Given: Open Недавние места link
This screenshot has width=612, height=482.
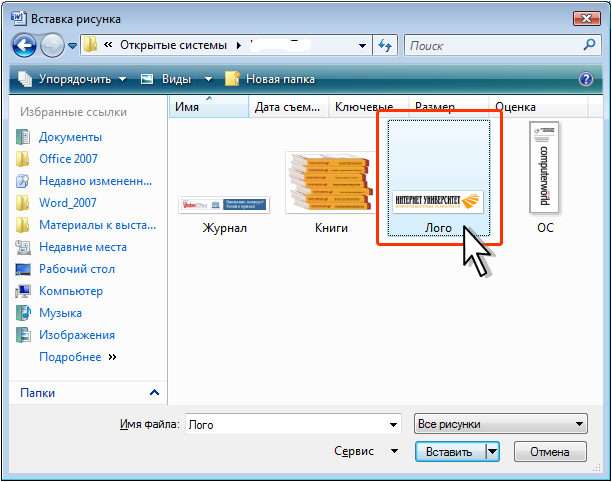Looking at the screenshot, I should point(83,247).
